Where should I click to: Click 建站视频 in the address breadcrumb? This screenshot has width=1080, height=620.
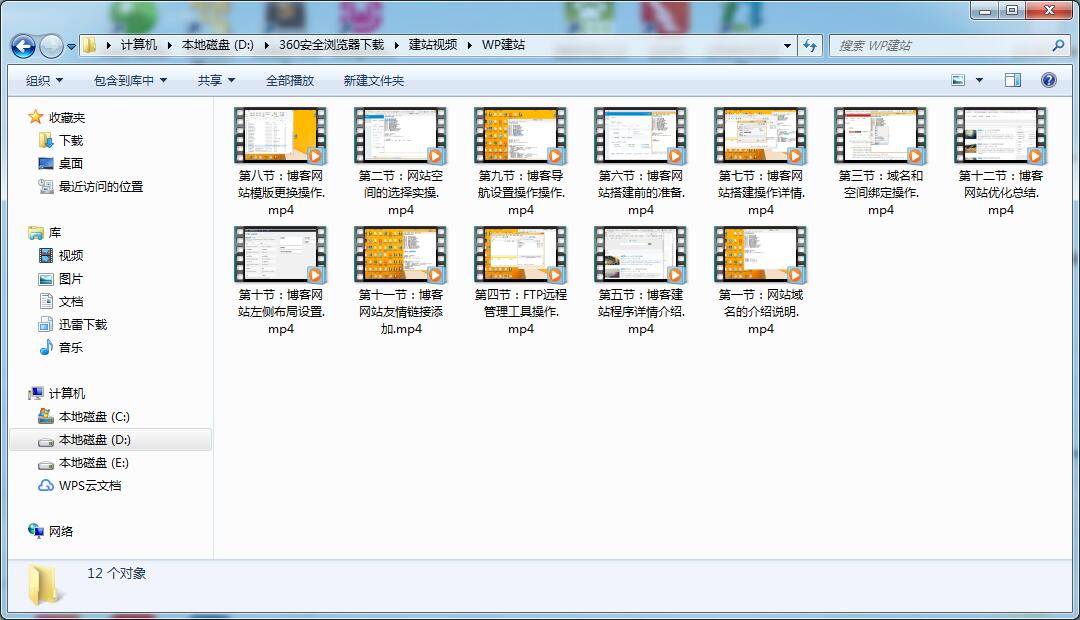(433, 45)
